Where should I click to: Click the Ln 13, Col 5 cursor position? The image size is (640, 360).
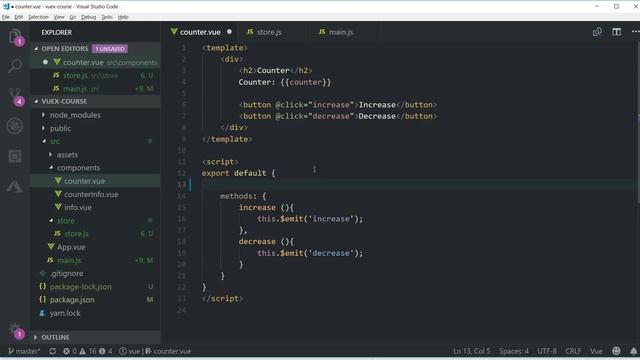pos(471,351)
